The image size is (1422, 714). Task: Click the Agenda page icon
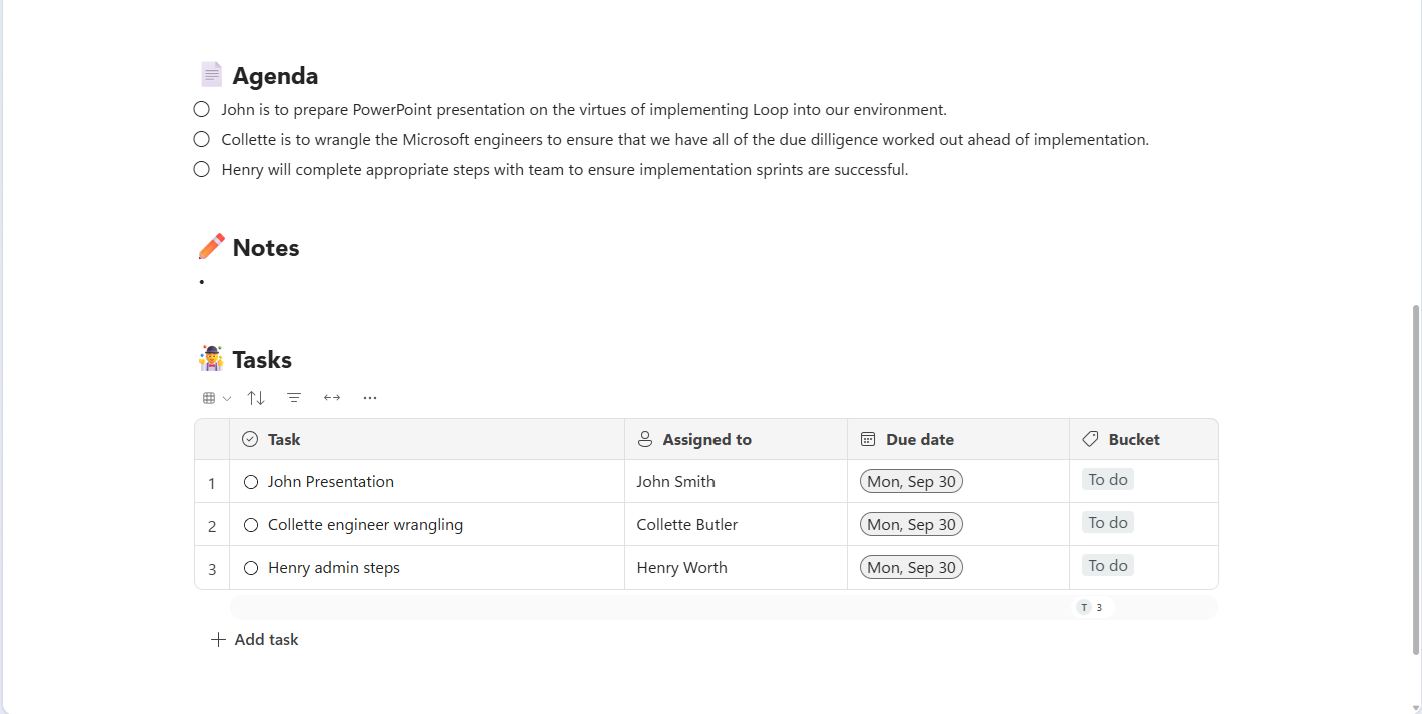point(211,75)
